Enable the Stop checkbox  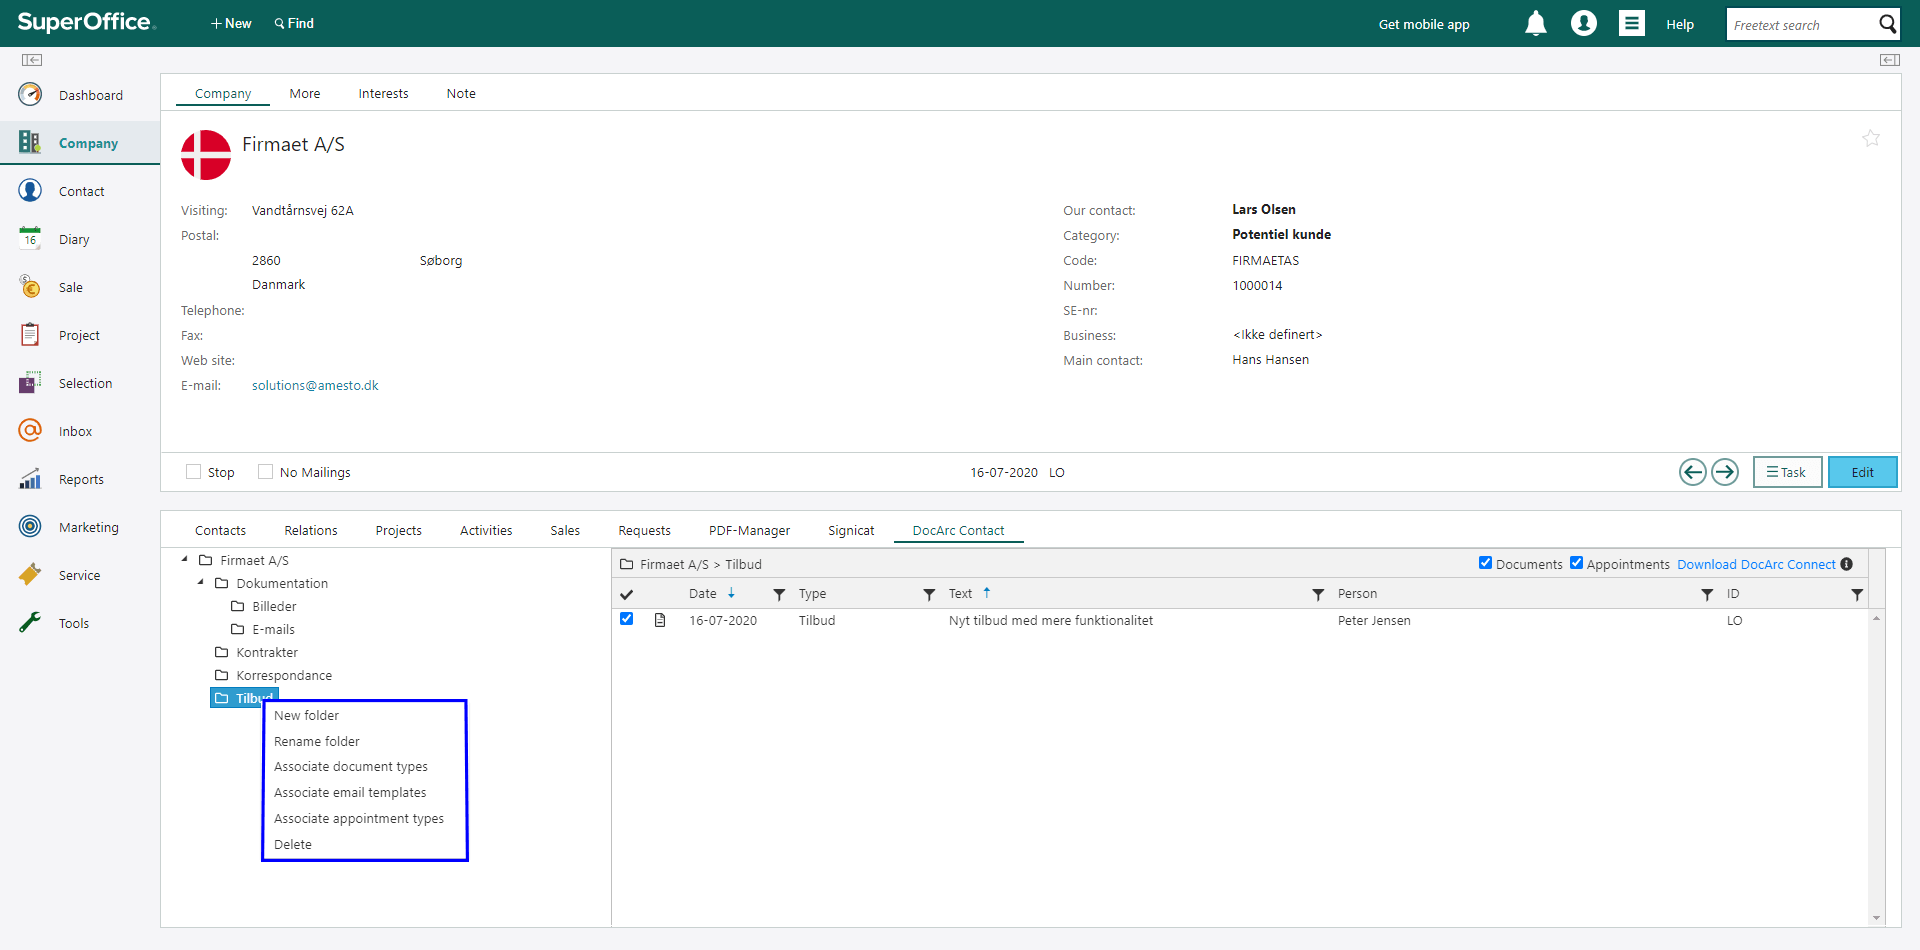(x=194, y=472)
